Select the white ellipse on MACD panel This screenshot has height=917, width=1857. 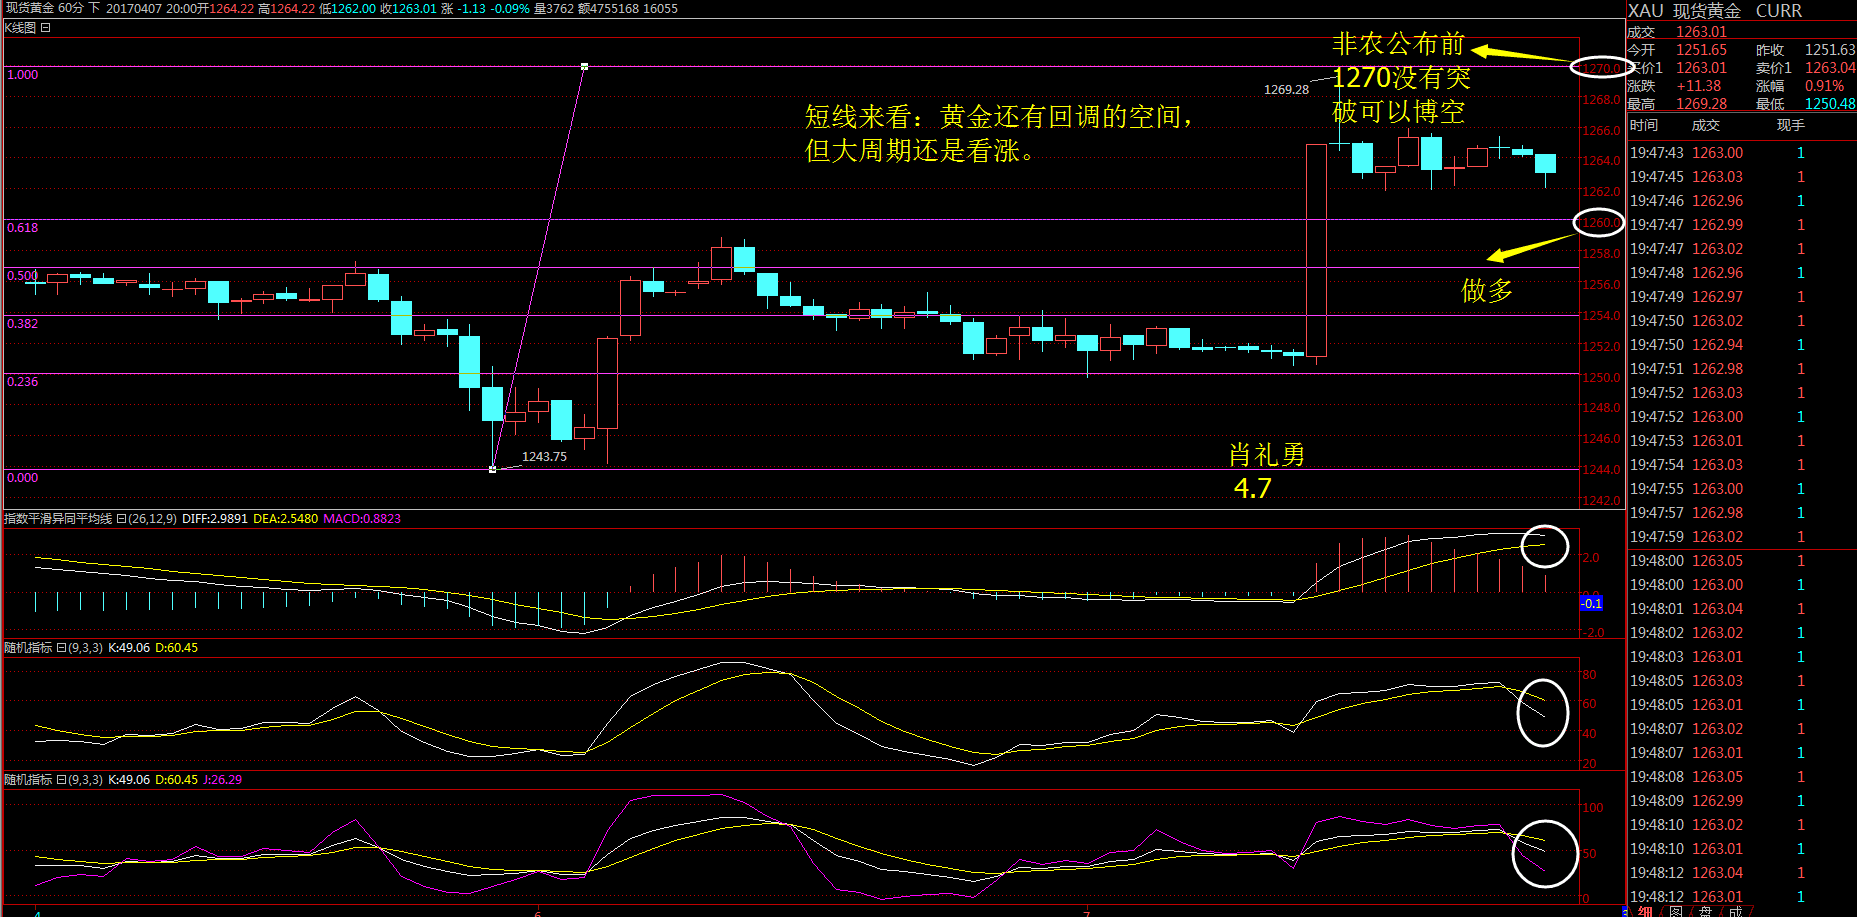(x=1544, y=546)
